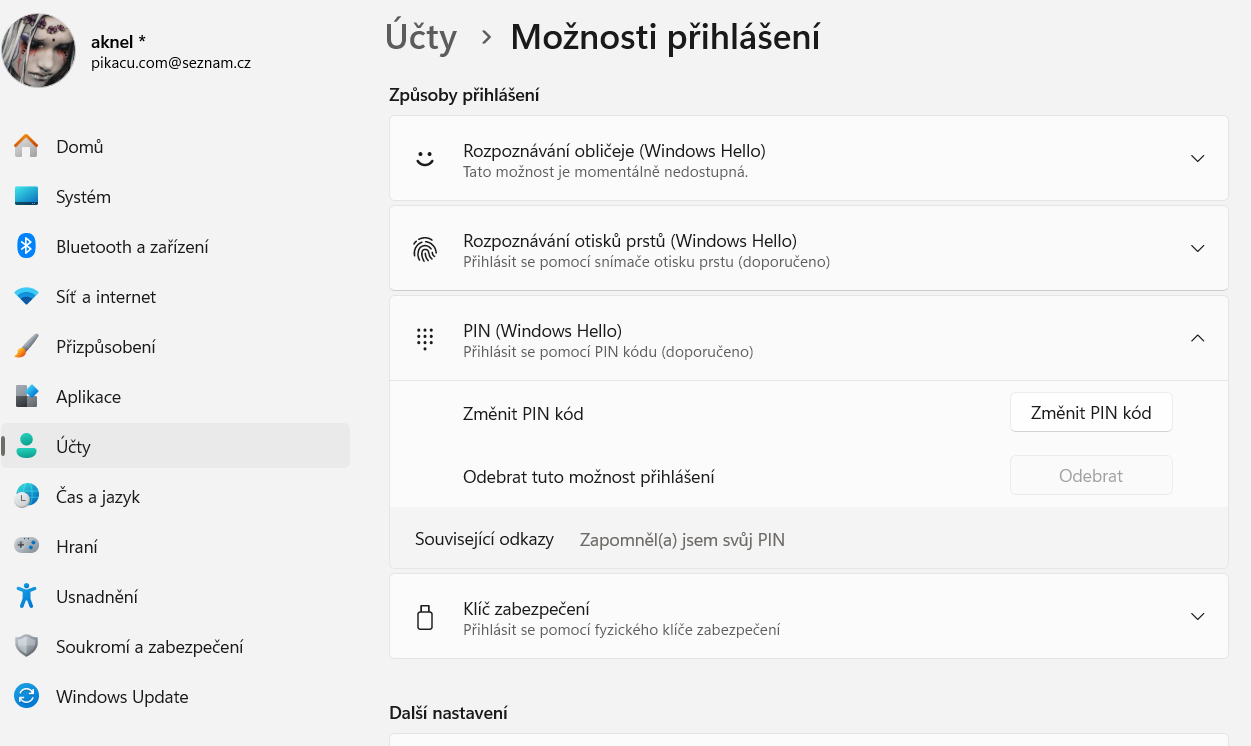This screenshot has height=746, width=1251.
Task: Select the Čas a jazyk clock icon
Action: click(x=27, y=496)
